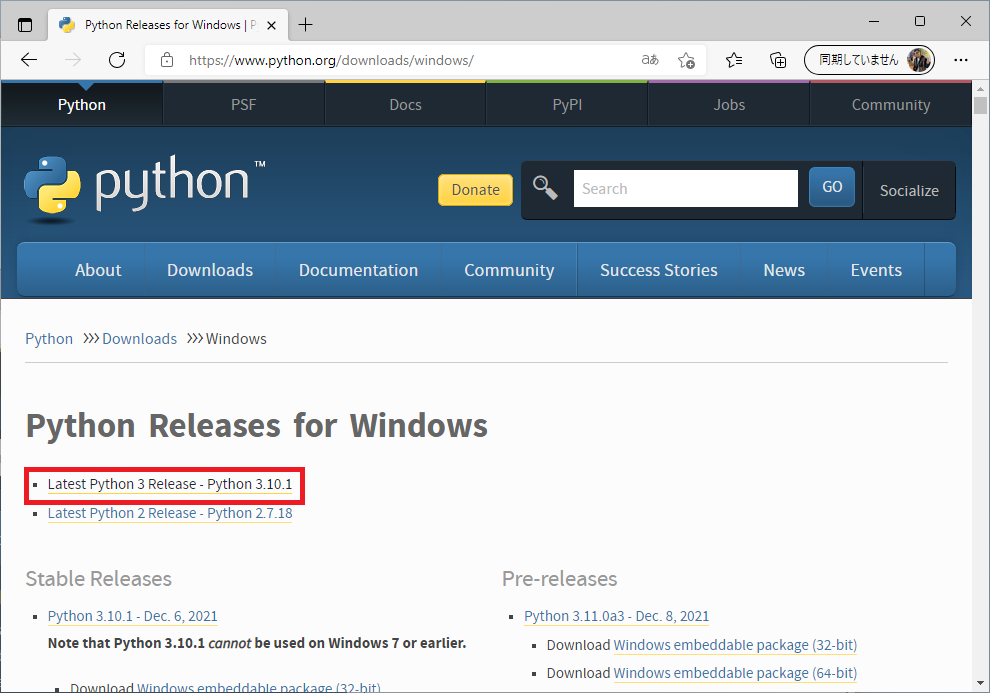Click inside the Search input field
Image resolution: width=990 pixels, height=693 pixels.
[x=685, y=187]
